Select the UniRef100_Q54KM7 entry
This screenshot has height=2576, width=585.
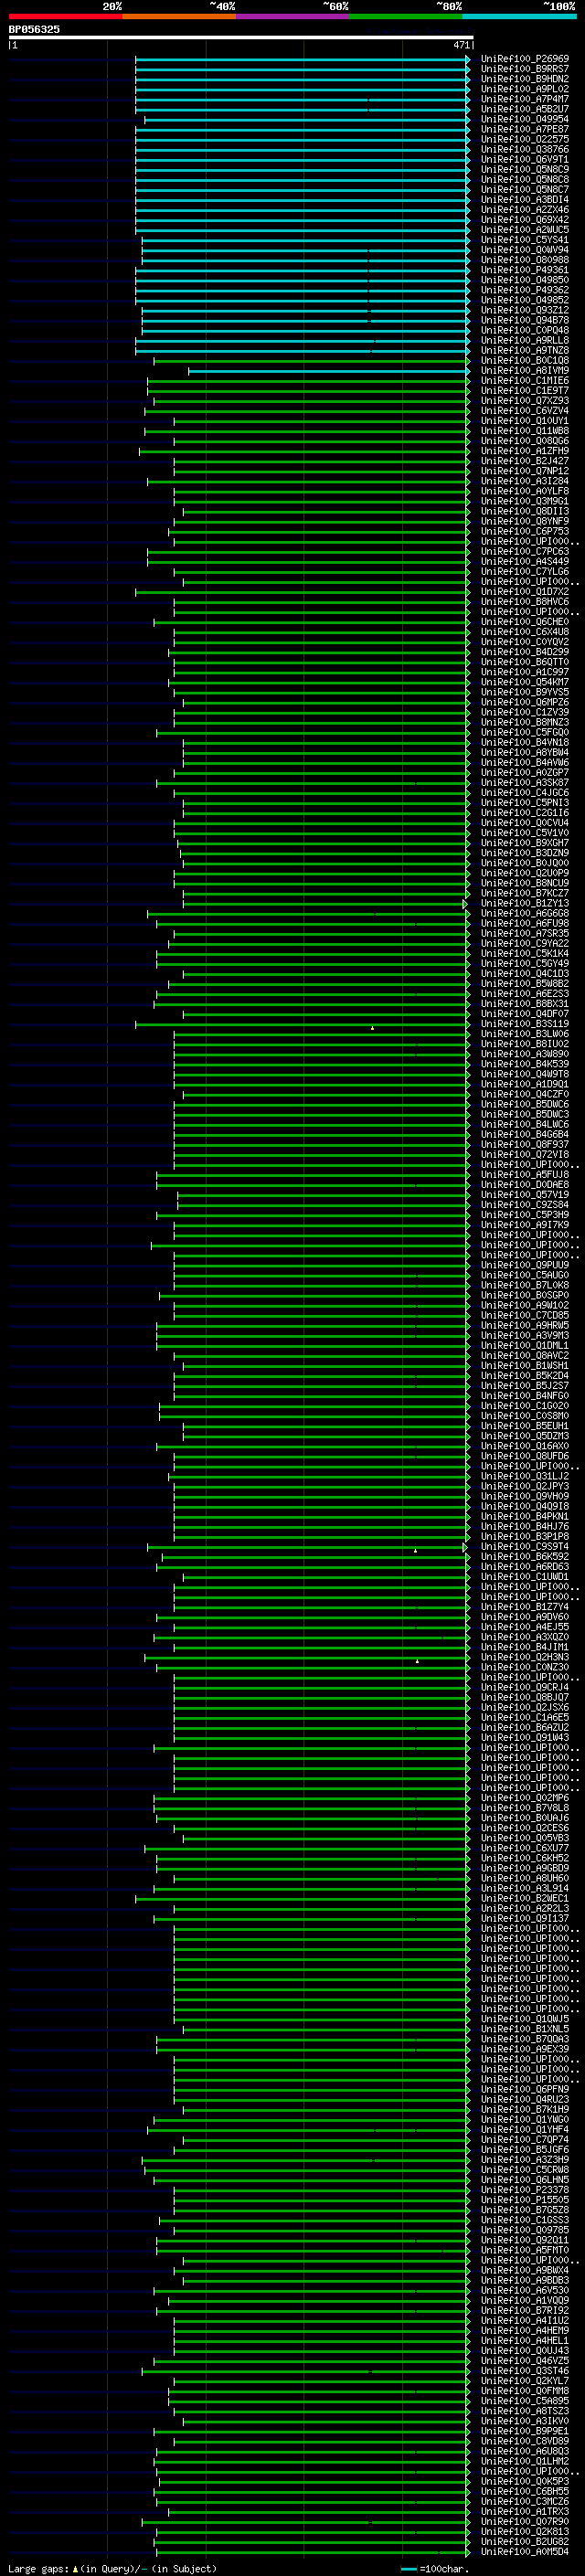coord(524,682)
